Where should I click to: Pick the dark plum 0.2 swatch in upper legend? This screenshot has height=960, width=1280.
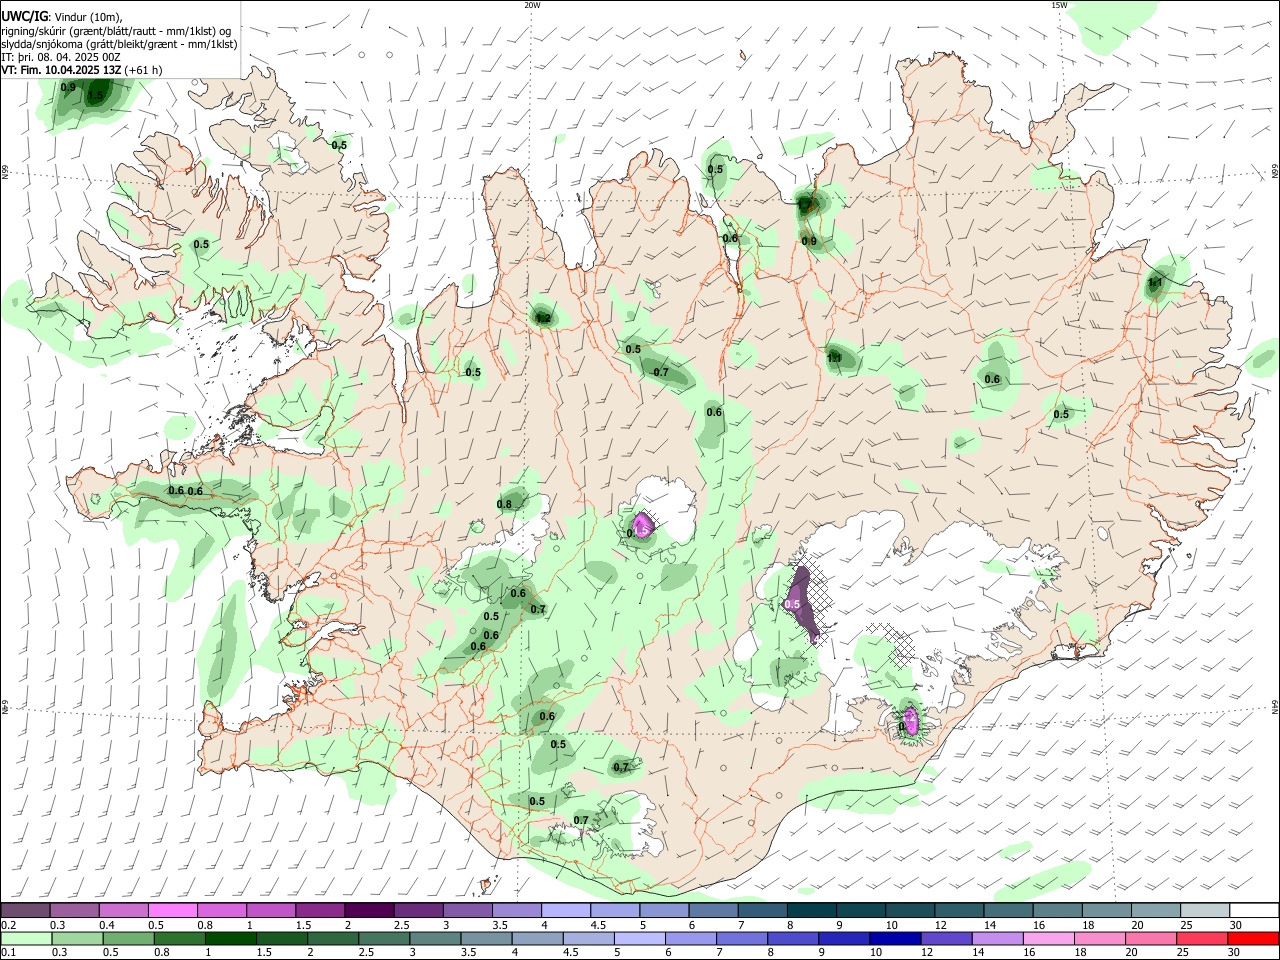[26, 911]
